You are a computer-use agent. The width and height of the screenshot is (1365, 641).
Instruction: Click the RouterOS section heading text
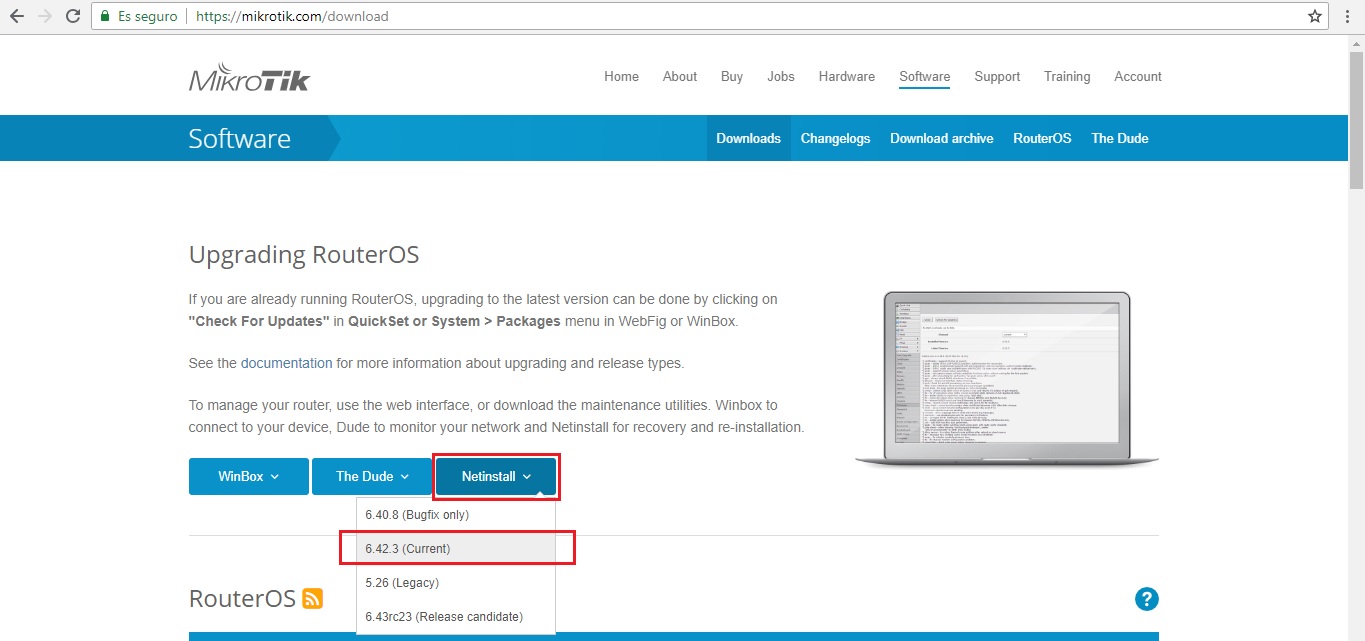[x=242, y=599]
